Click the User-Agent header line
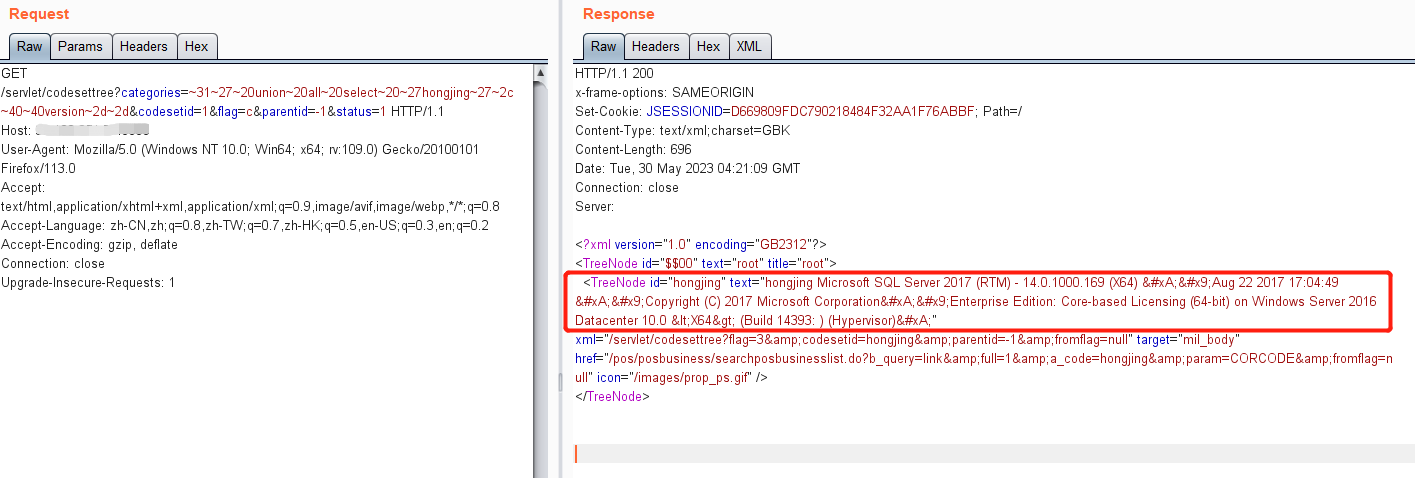This screenshot has height=478, width=1415. tap(240, 150)
